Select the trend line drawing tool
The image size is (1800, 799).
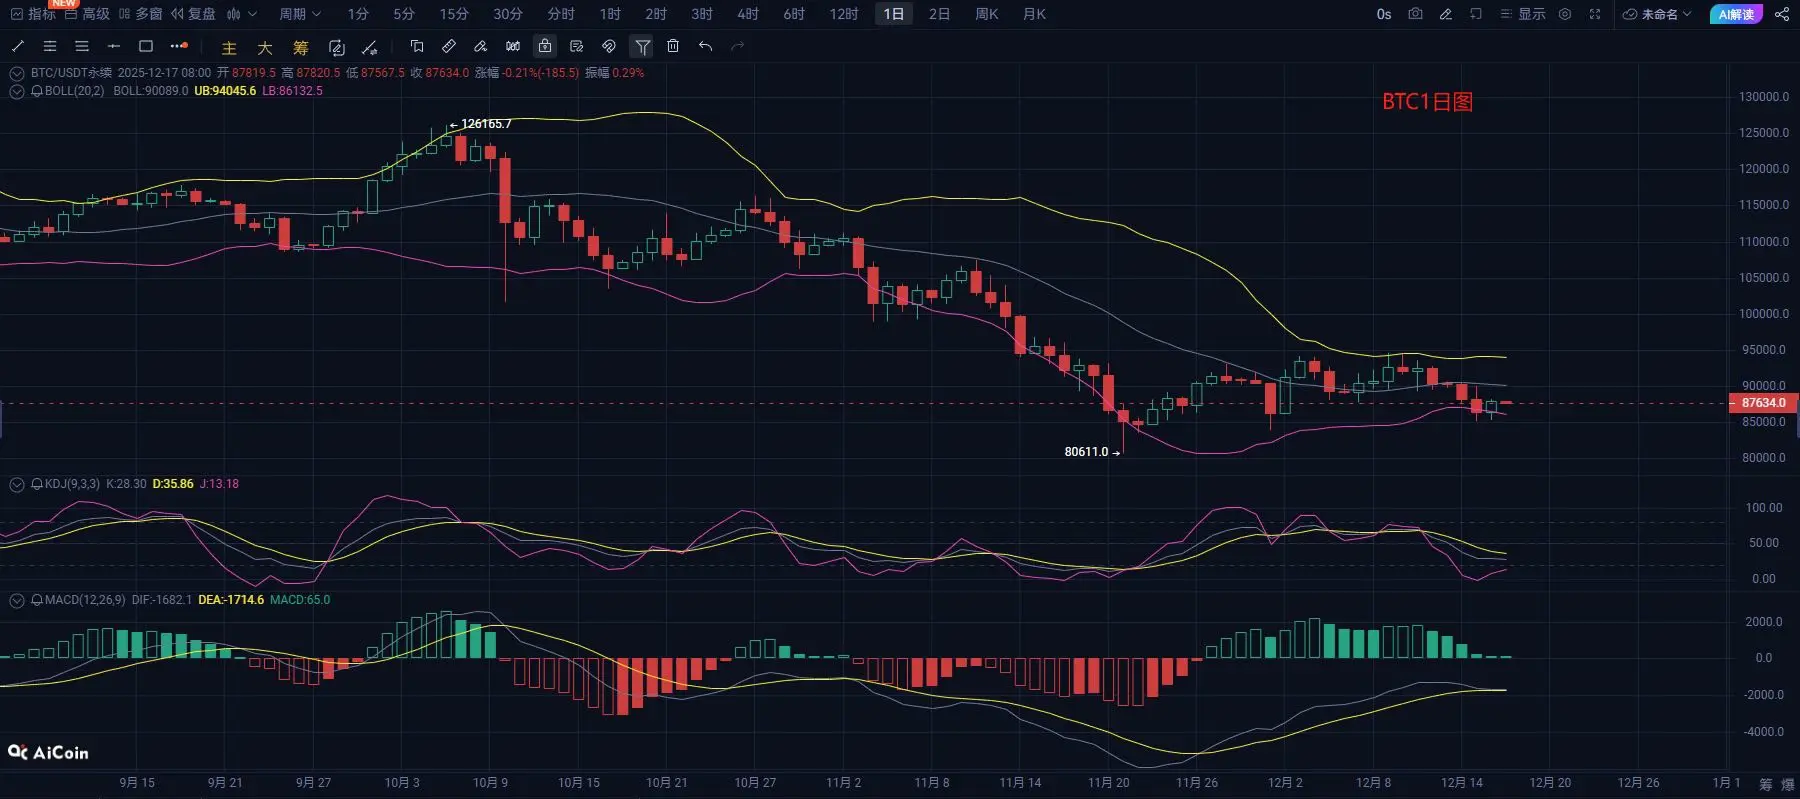[18, 46]
